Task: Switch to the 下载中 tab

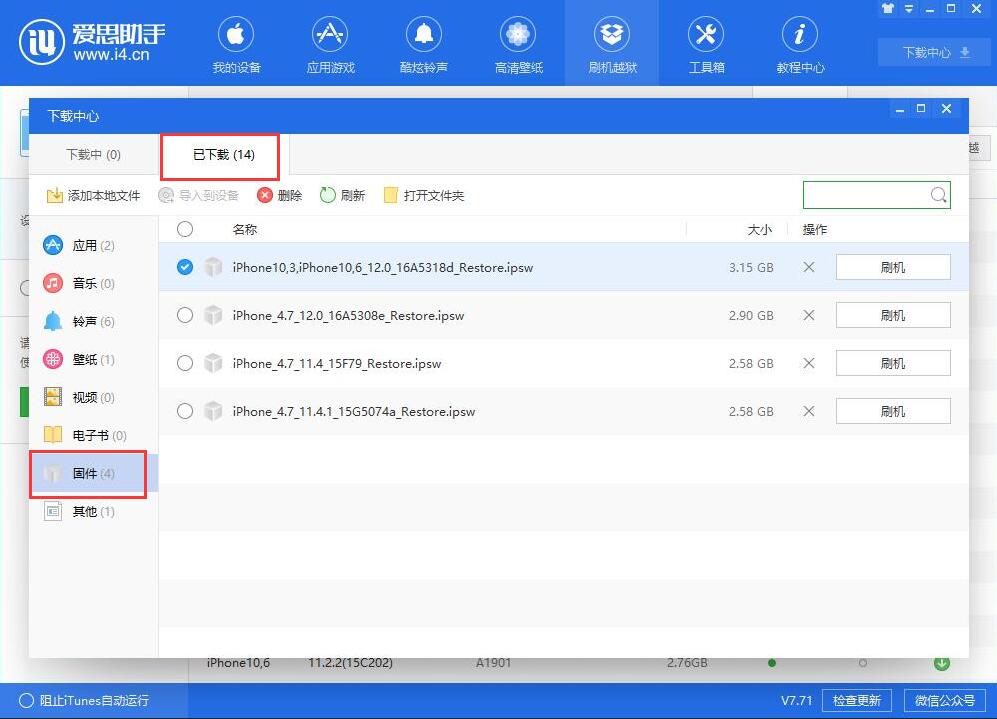Action: pos(94,155)
